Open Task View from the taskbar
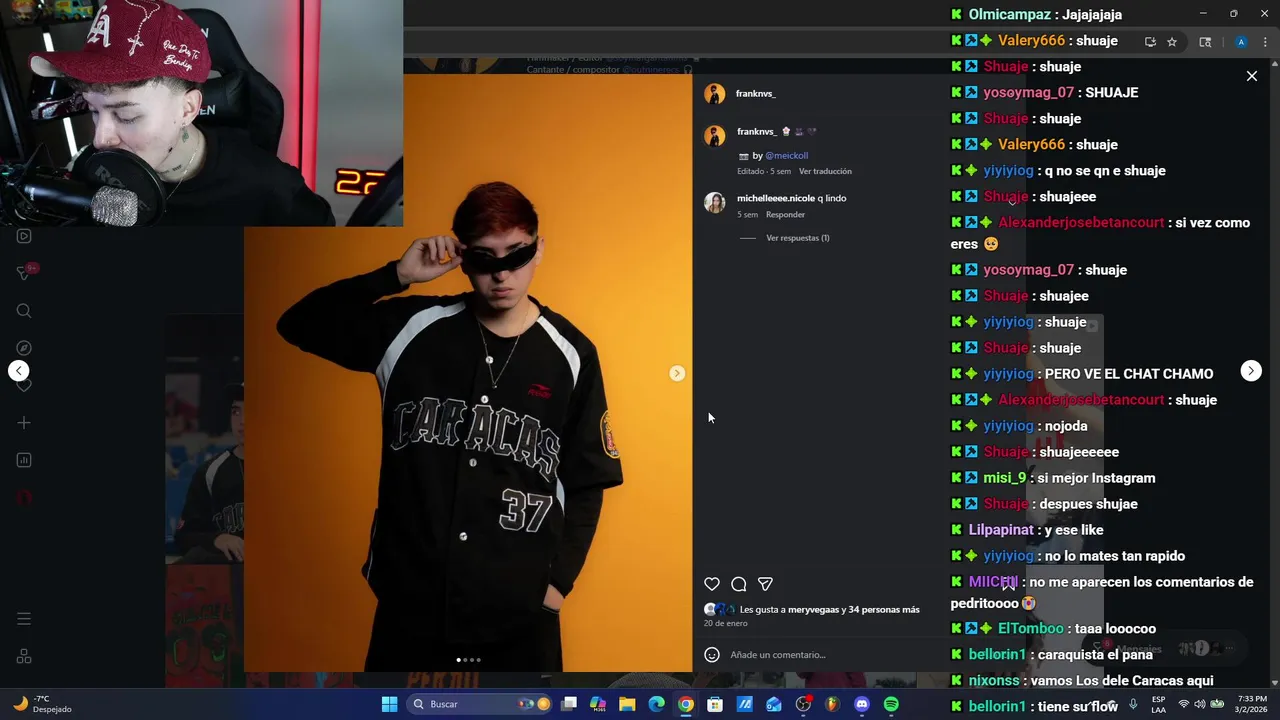The image size is (1280, 720). tap(569, 704)
